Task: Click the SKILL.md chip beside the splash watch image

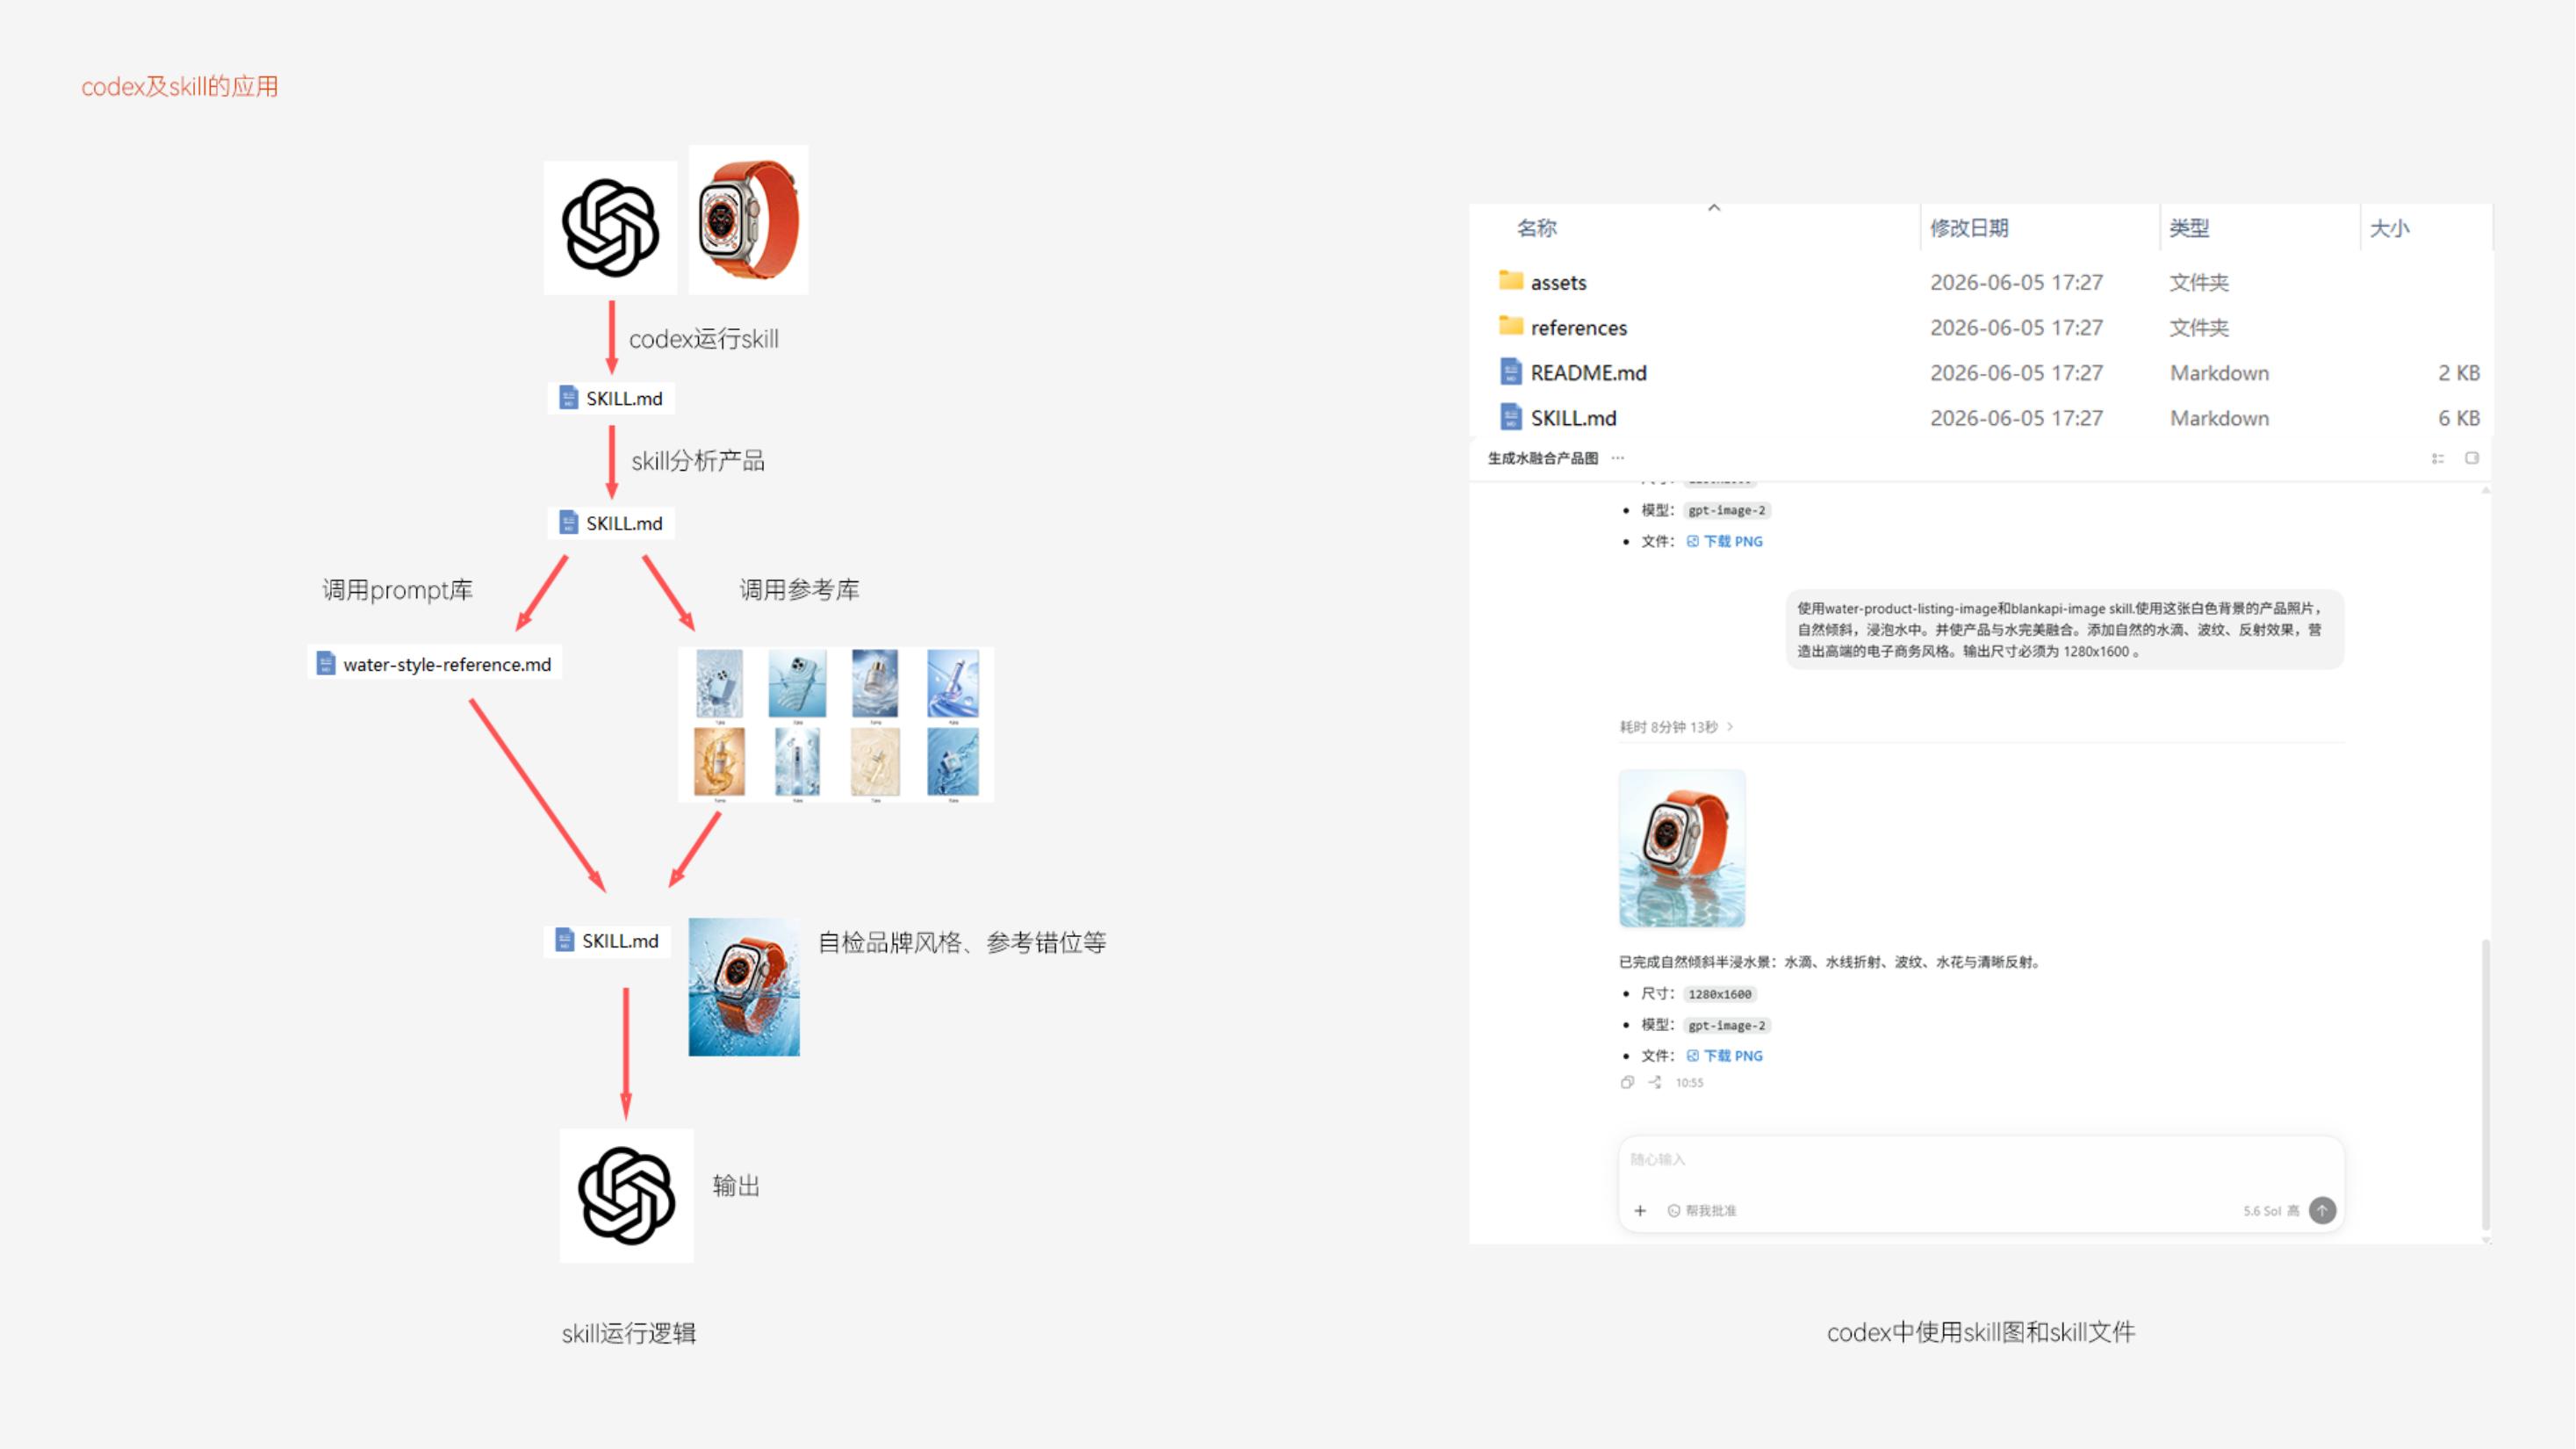Action: pos(607,941)
